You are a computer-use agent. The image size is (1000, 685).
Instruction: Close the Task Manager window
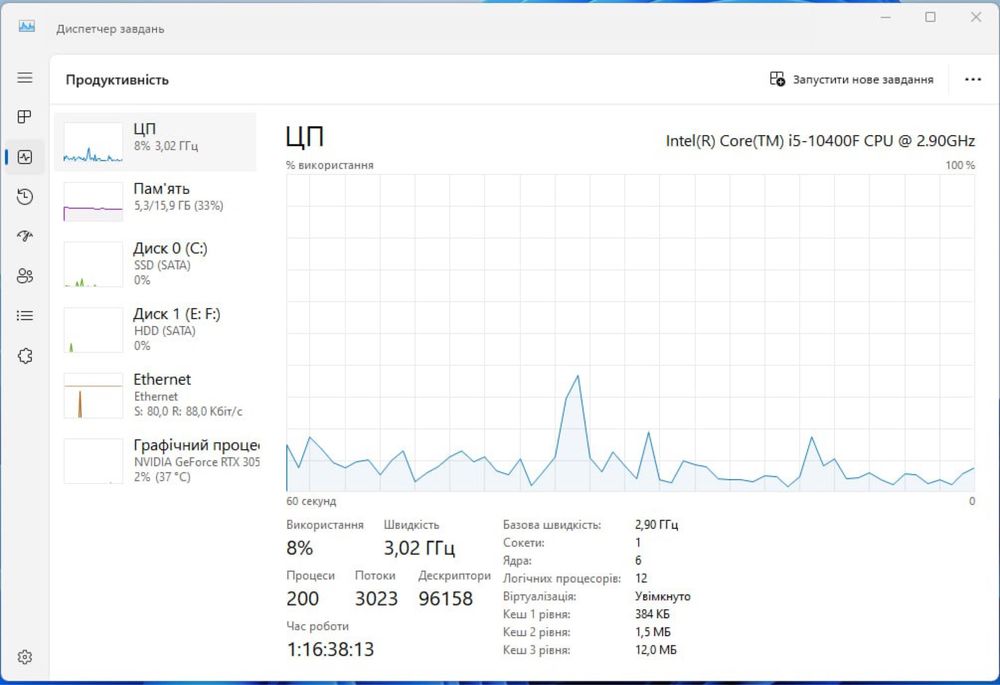point(976,17)
